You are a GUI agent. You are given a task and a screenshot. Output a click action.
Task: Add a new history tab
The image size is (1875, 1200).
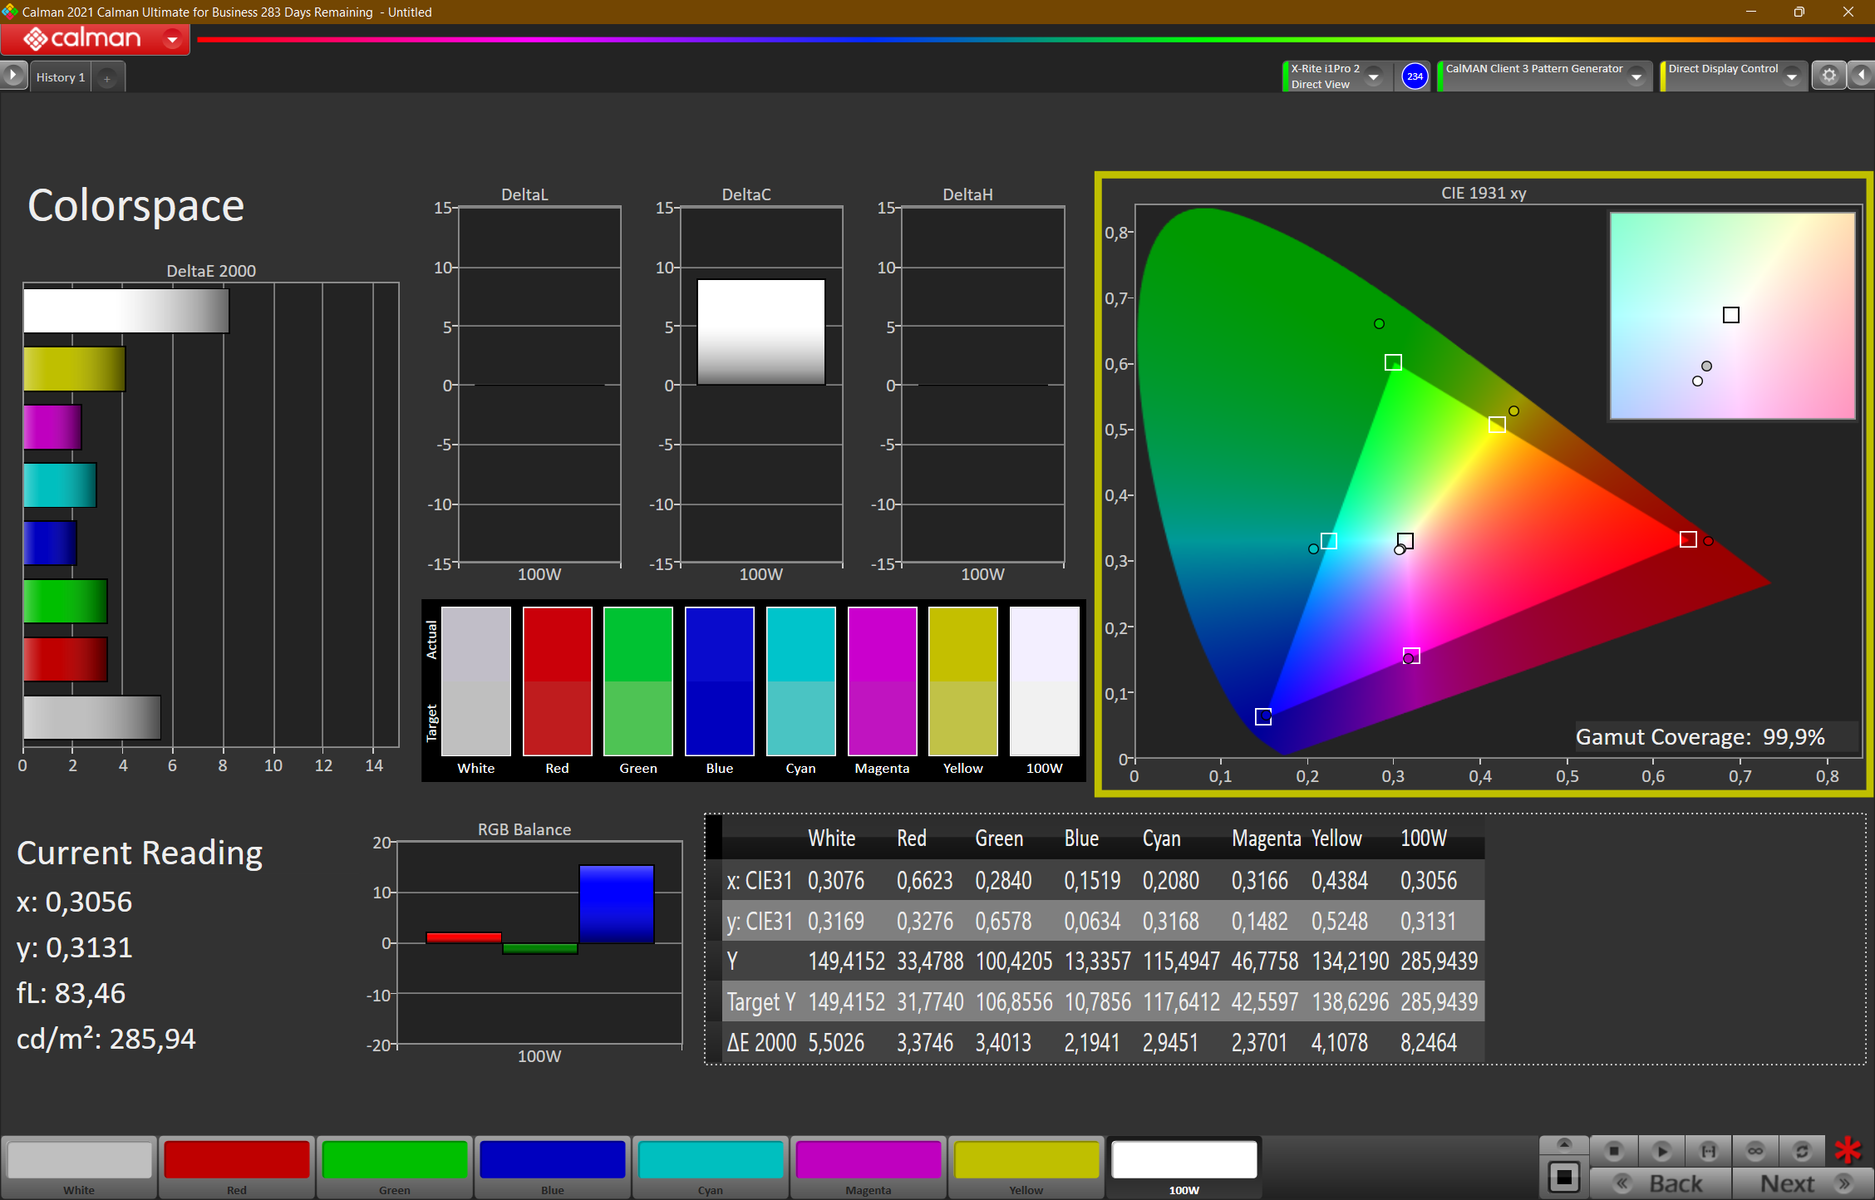pyautogui.click(x=107, y=78)
